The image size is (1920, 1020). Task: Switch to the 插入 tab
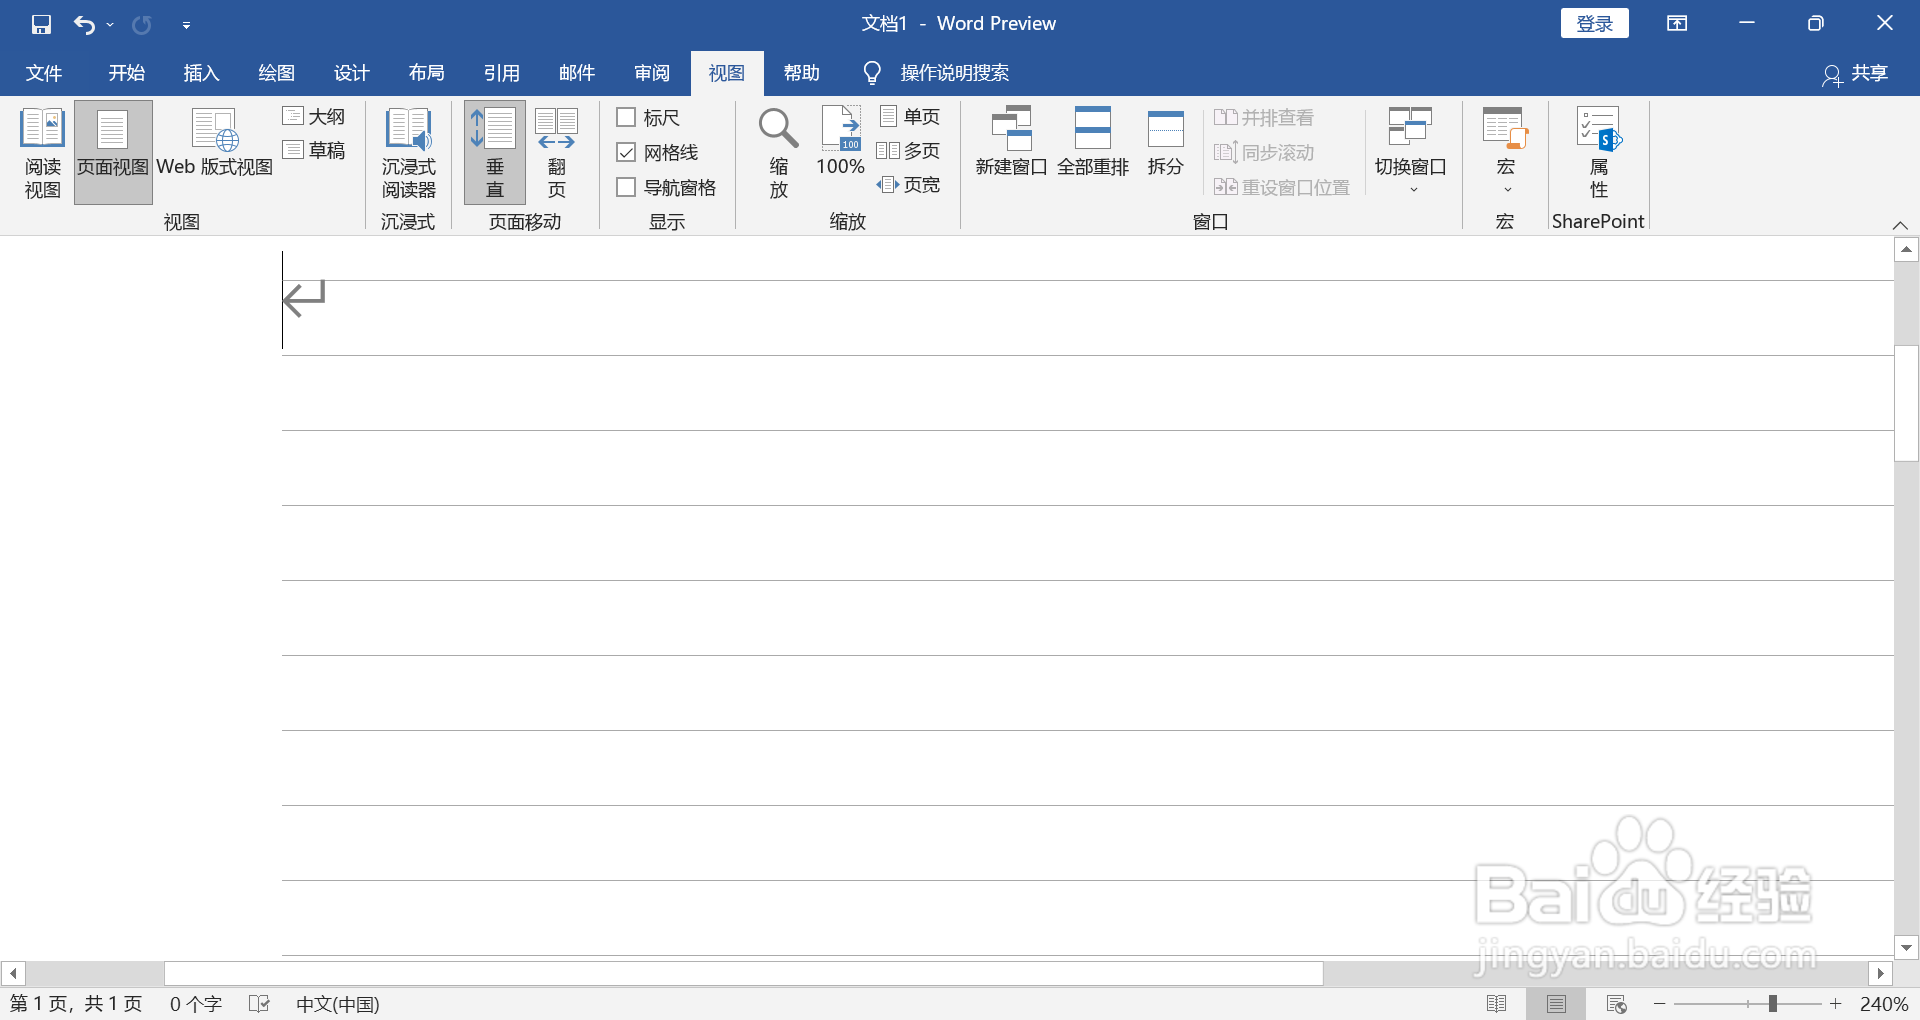point(201,73)
